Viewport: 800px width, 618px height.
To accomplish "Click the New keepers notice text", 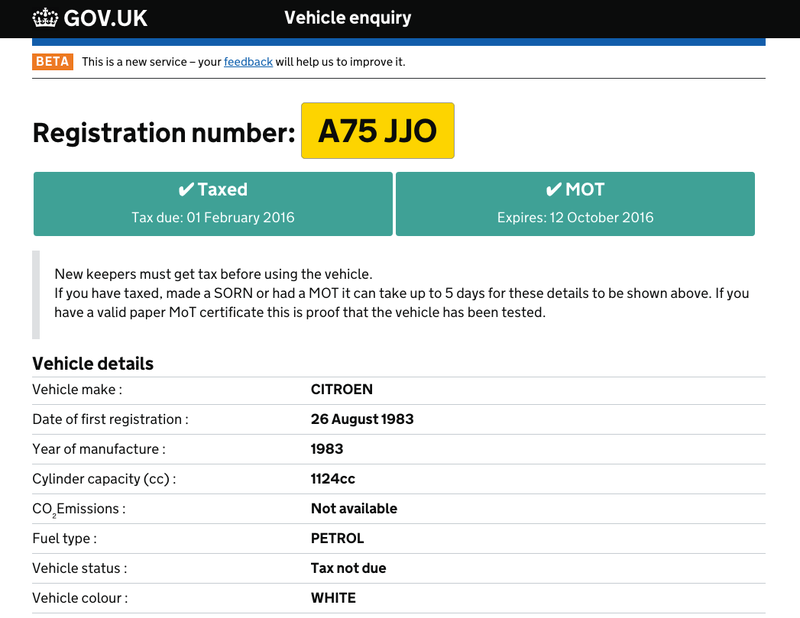I will [213, 274].
